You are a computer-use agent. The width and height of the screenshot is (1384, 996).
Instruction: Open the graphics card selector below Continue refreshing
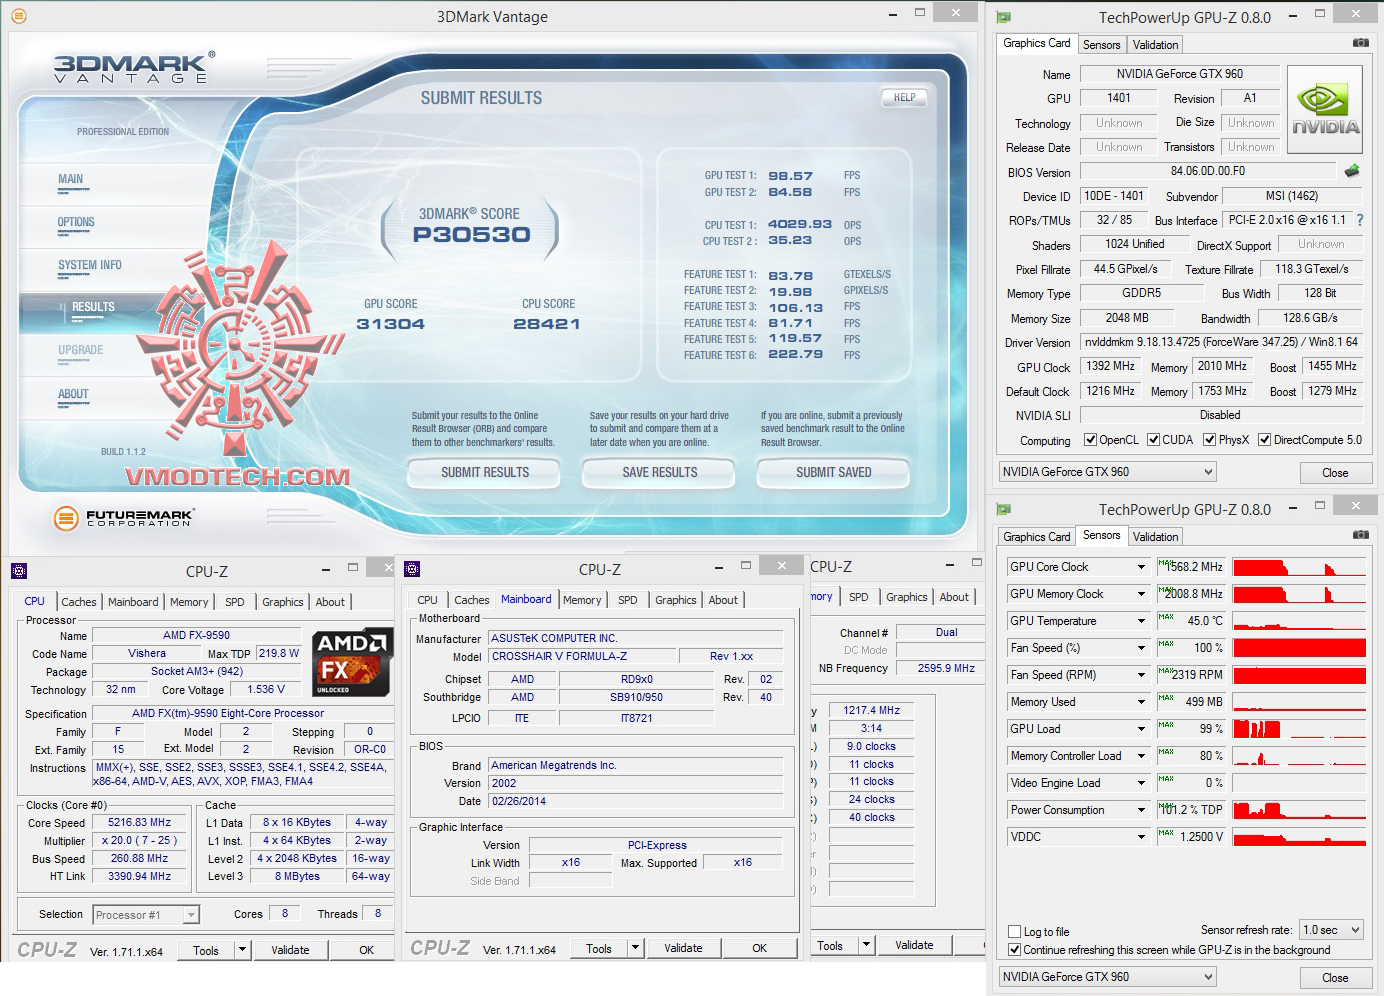click(1107, 977)
